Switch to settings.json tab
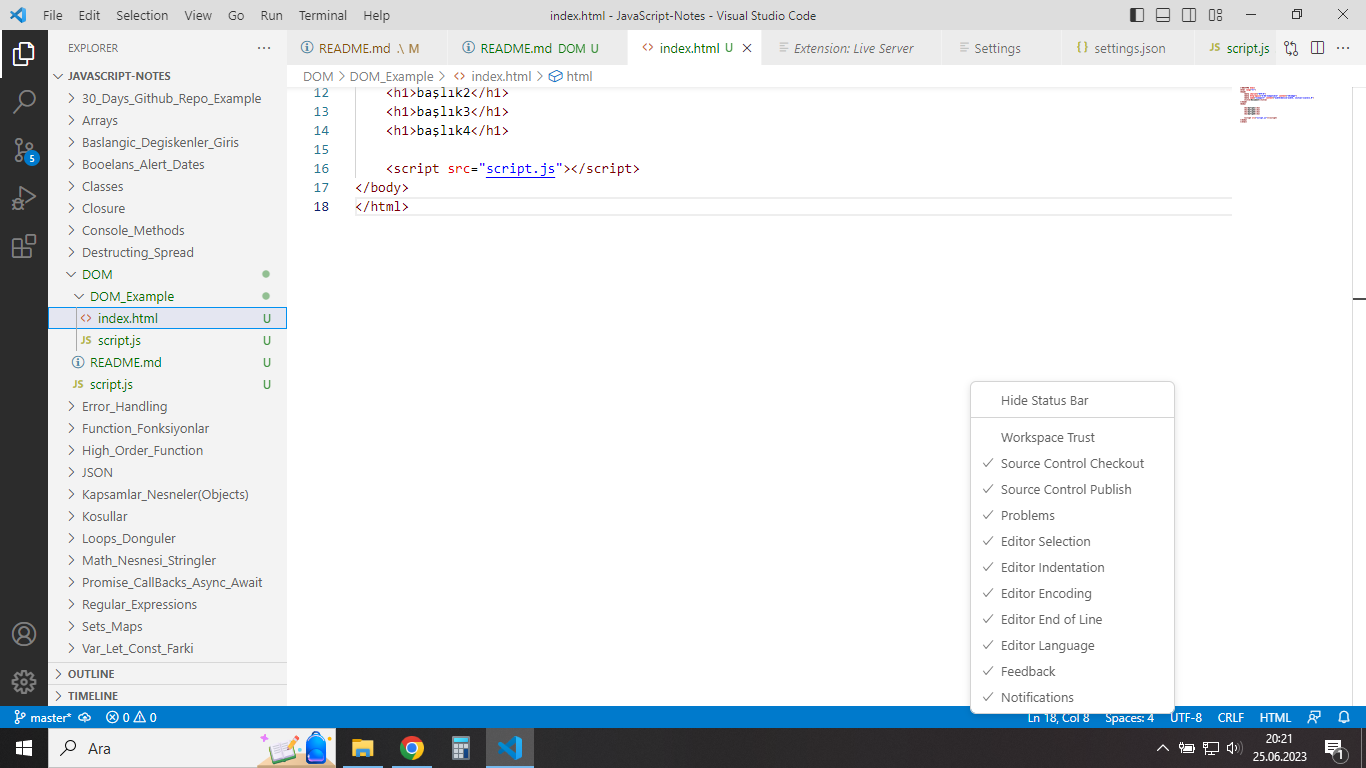This screenshot has height=768, width=1366. click(1128, 48)
